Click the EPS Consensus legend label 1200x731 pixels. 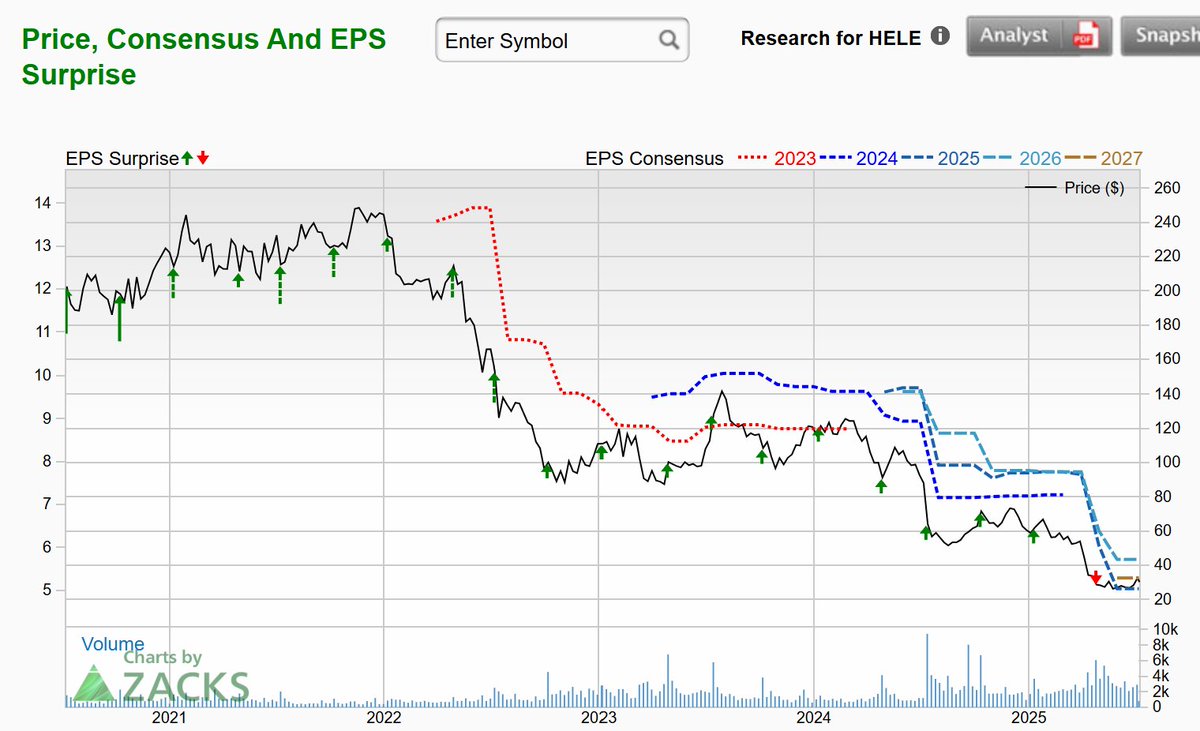click(x=655, y=158)
